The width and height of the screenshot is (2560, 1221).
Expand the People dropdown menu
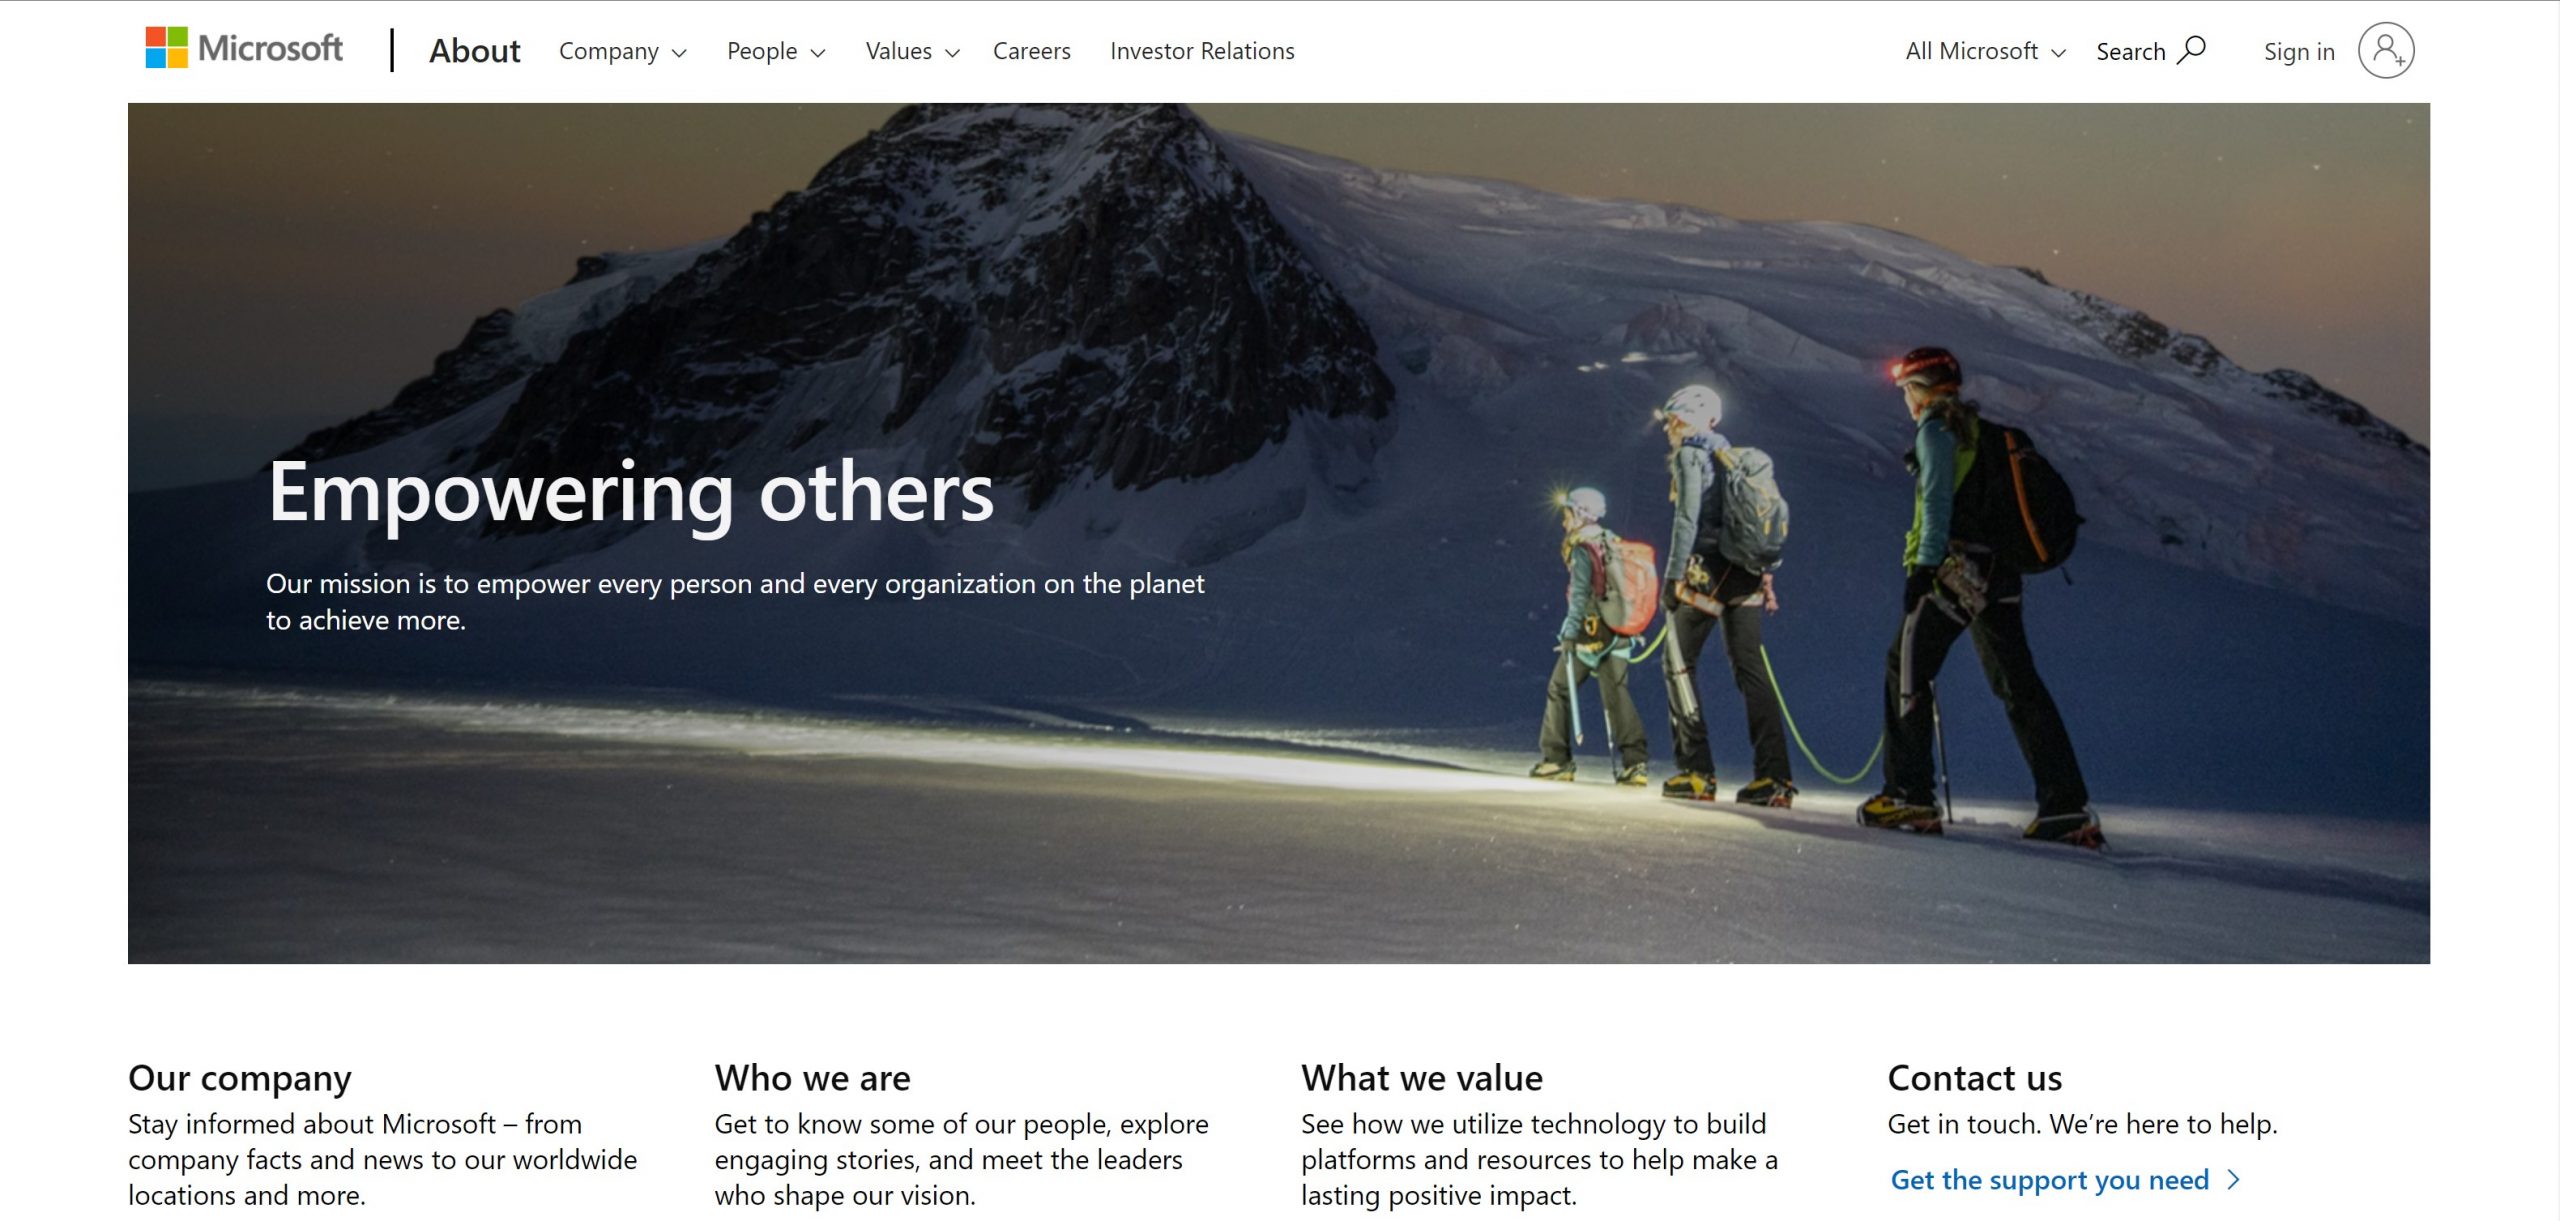(776, 51)
